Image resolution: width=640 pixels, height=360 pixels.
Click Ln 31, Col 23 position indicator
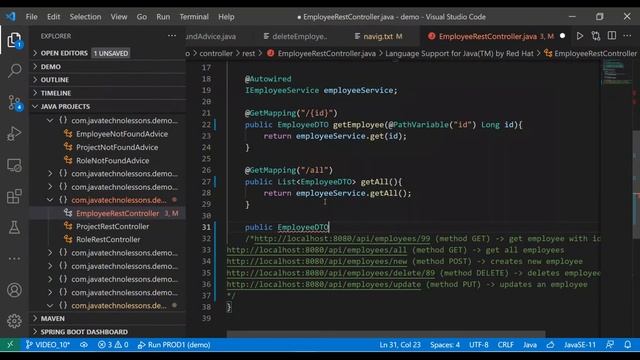[x=400, y=345]
